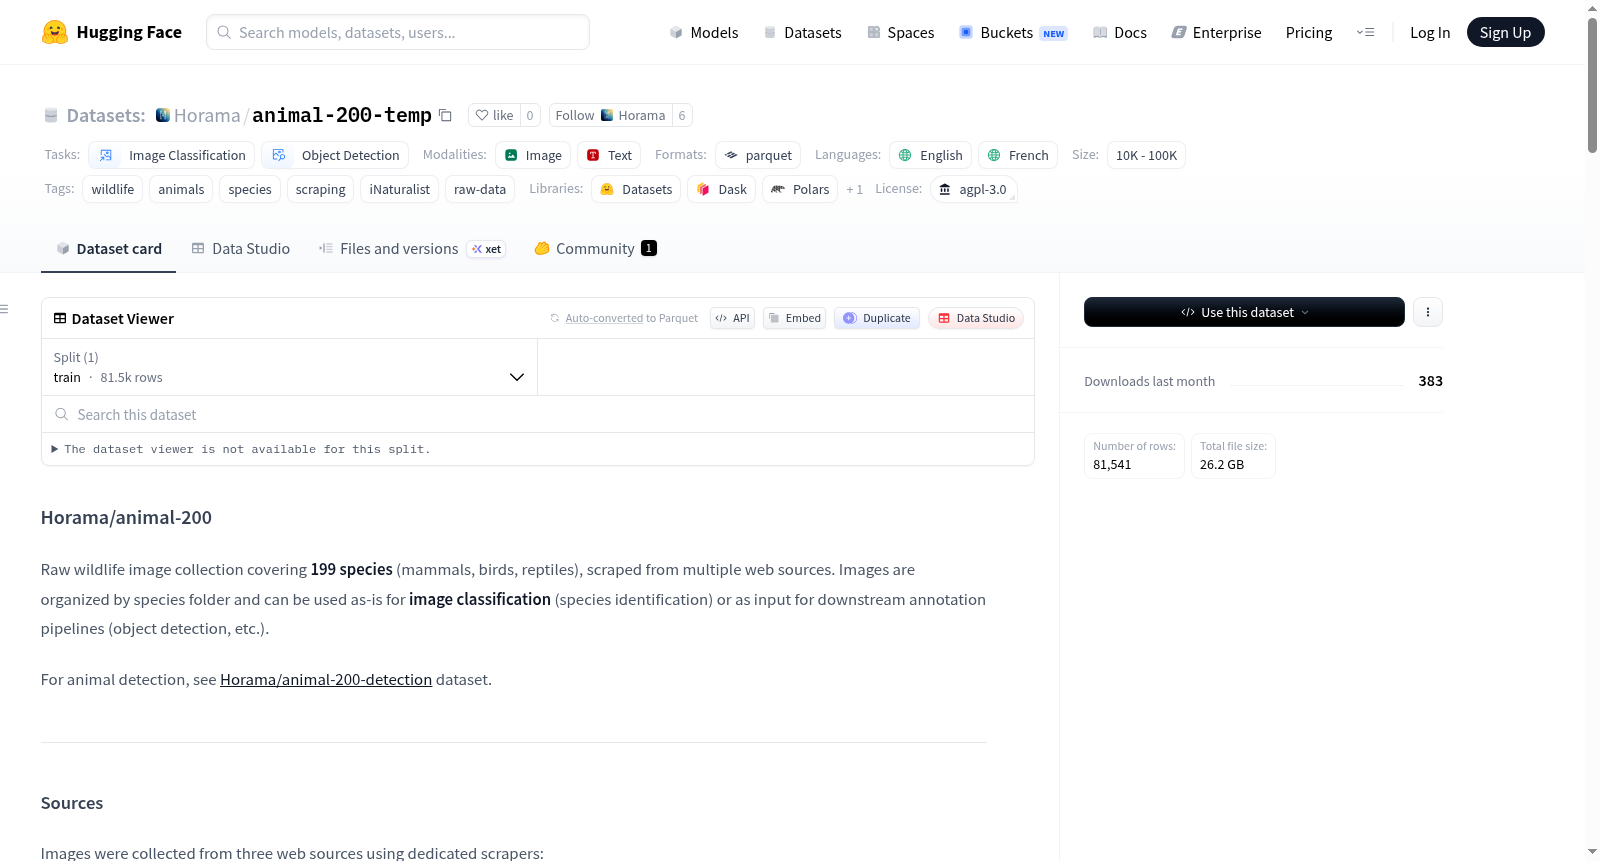Screen dimensions: 1600x861
Task: Click the 26.2 GB total file size value
Action: pyautogui.click(x=1222, y=465)
